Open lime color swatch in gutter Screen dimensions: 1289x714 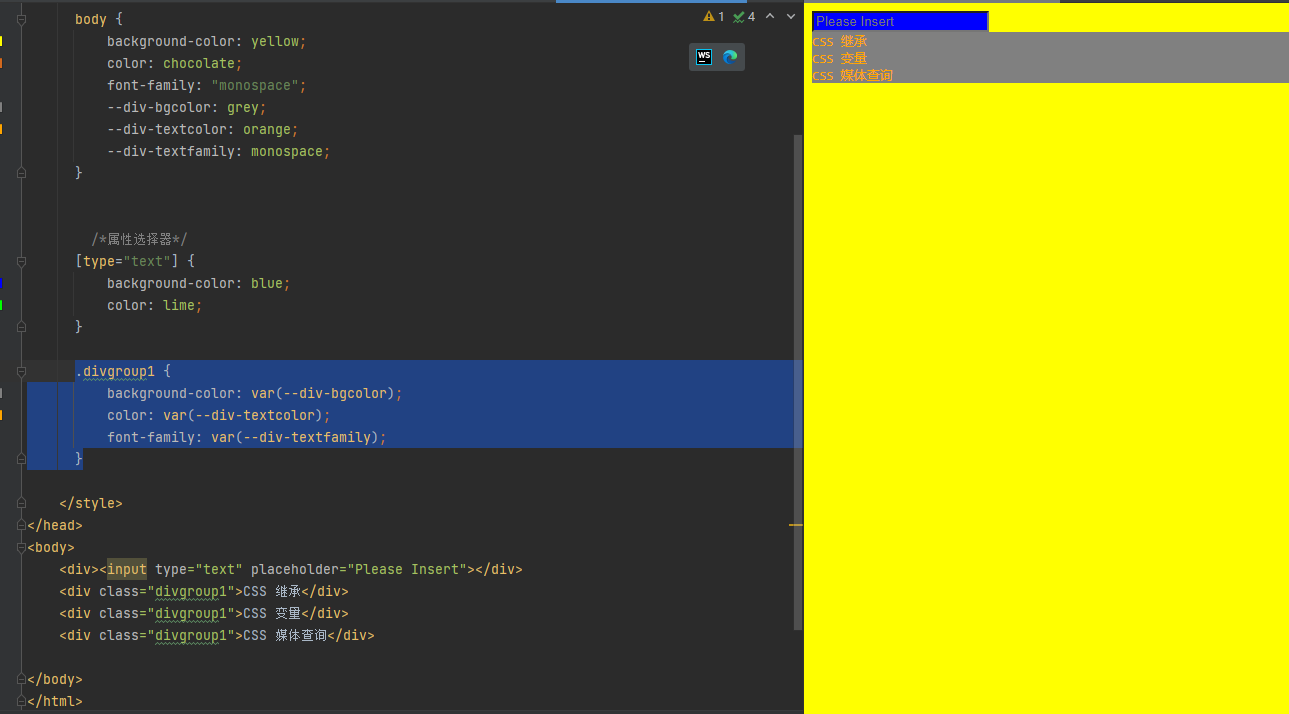[1, 305]
